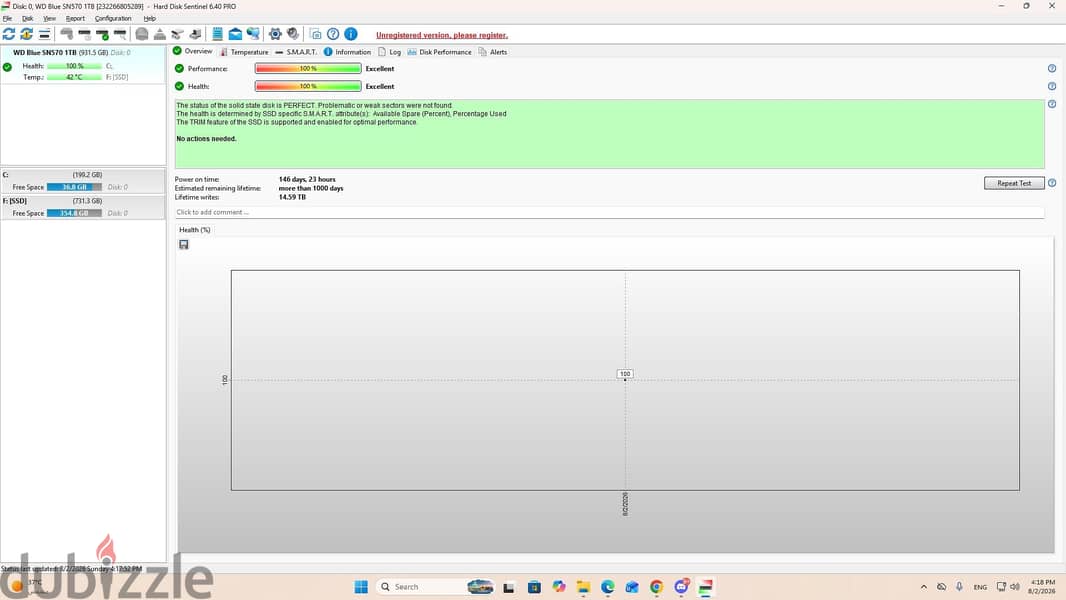Click the comment field to add comment
The height and width of the screenshot is (600, 1066).
coord(609,213)
